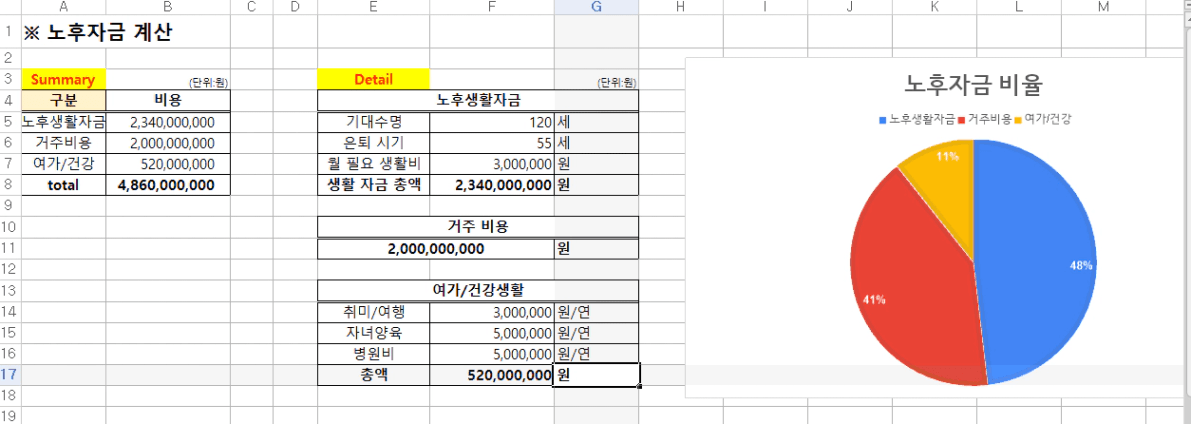Click the 병원비 label cell
Image resolution: width=1191 pixels, height=424 pixels.
373,354
